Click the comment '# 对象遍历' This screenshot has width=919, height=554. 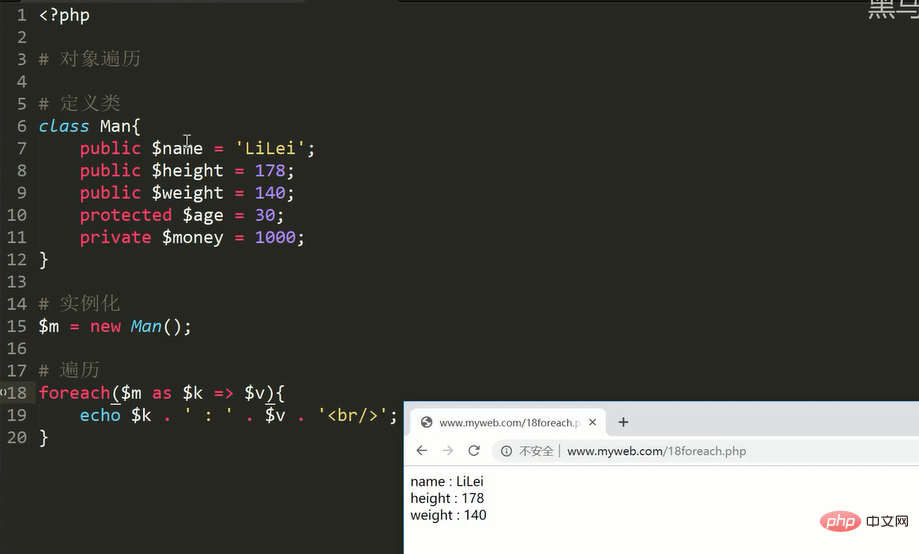click(x=90, y=59)
